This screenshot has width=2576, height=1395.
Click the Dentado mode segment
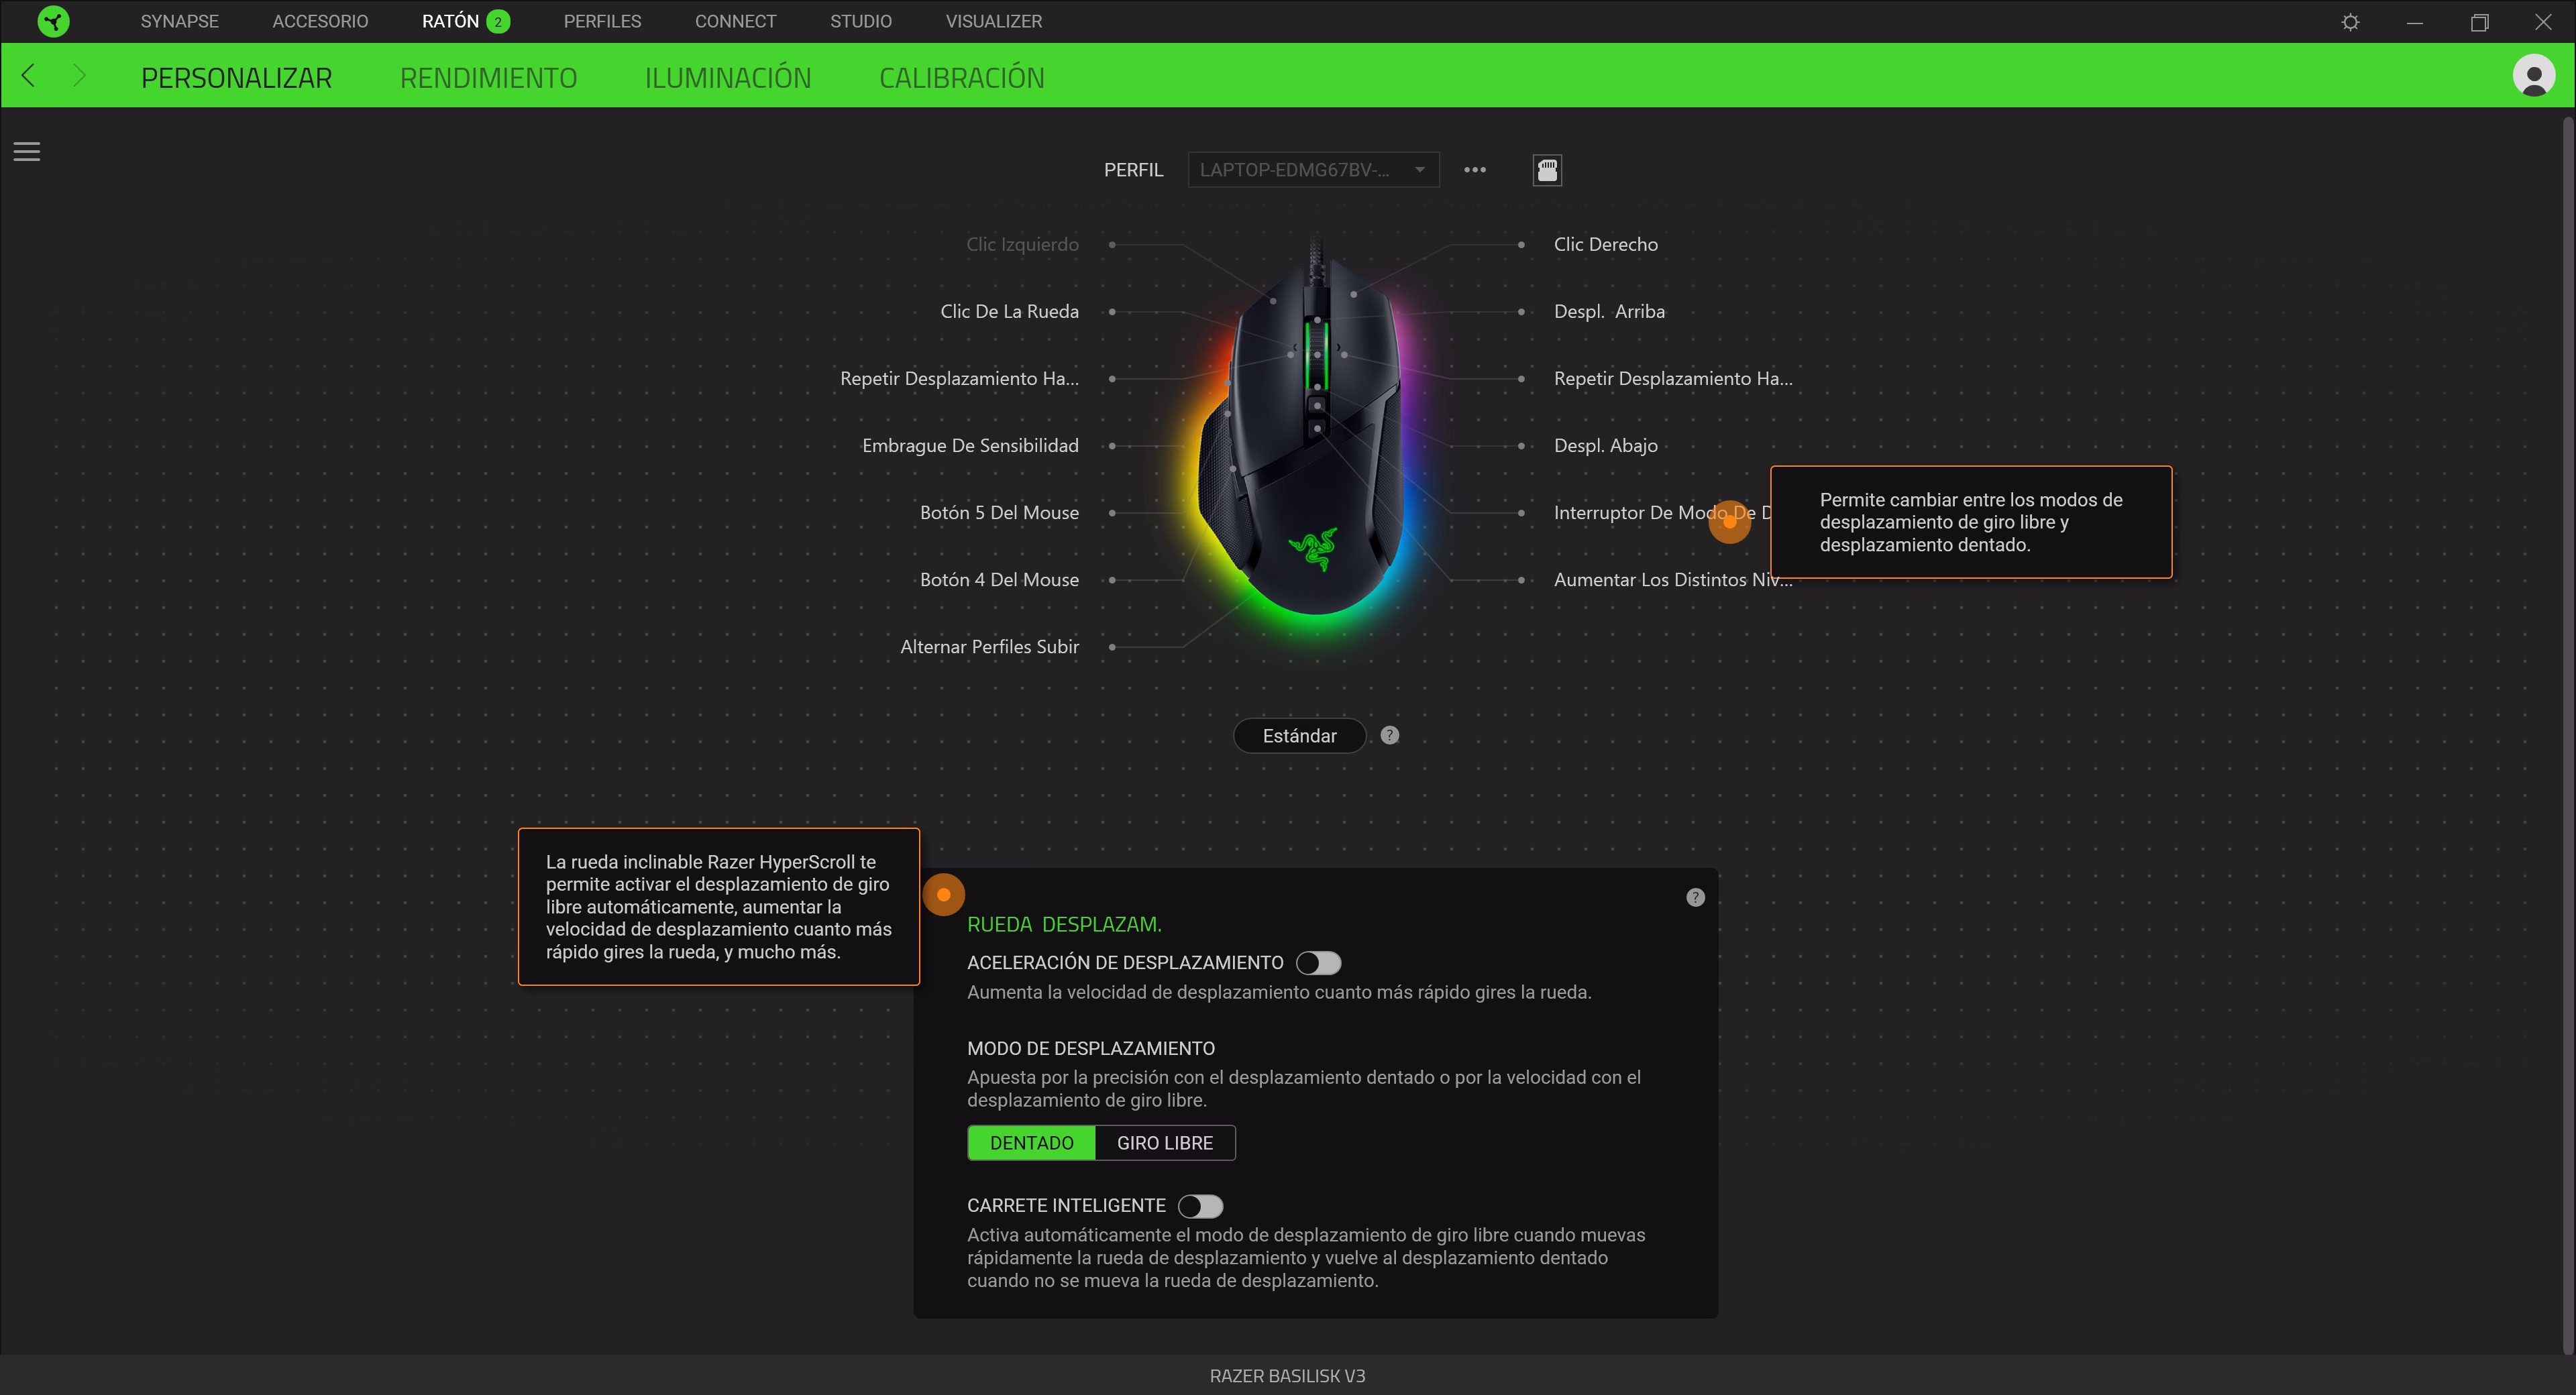(1031, 1143)
